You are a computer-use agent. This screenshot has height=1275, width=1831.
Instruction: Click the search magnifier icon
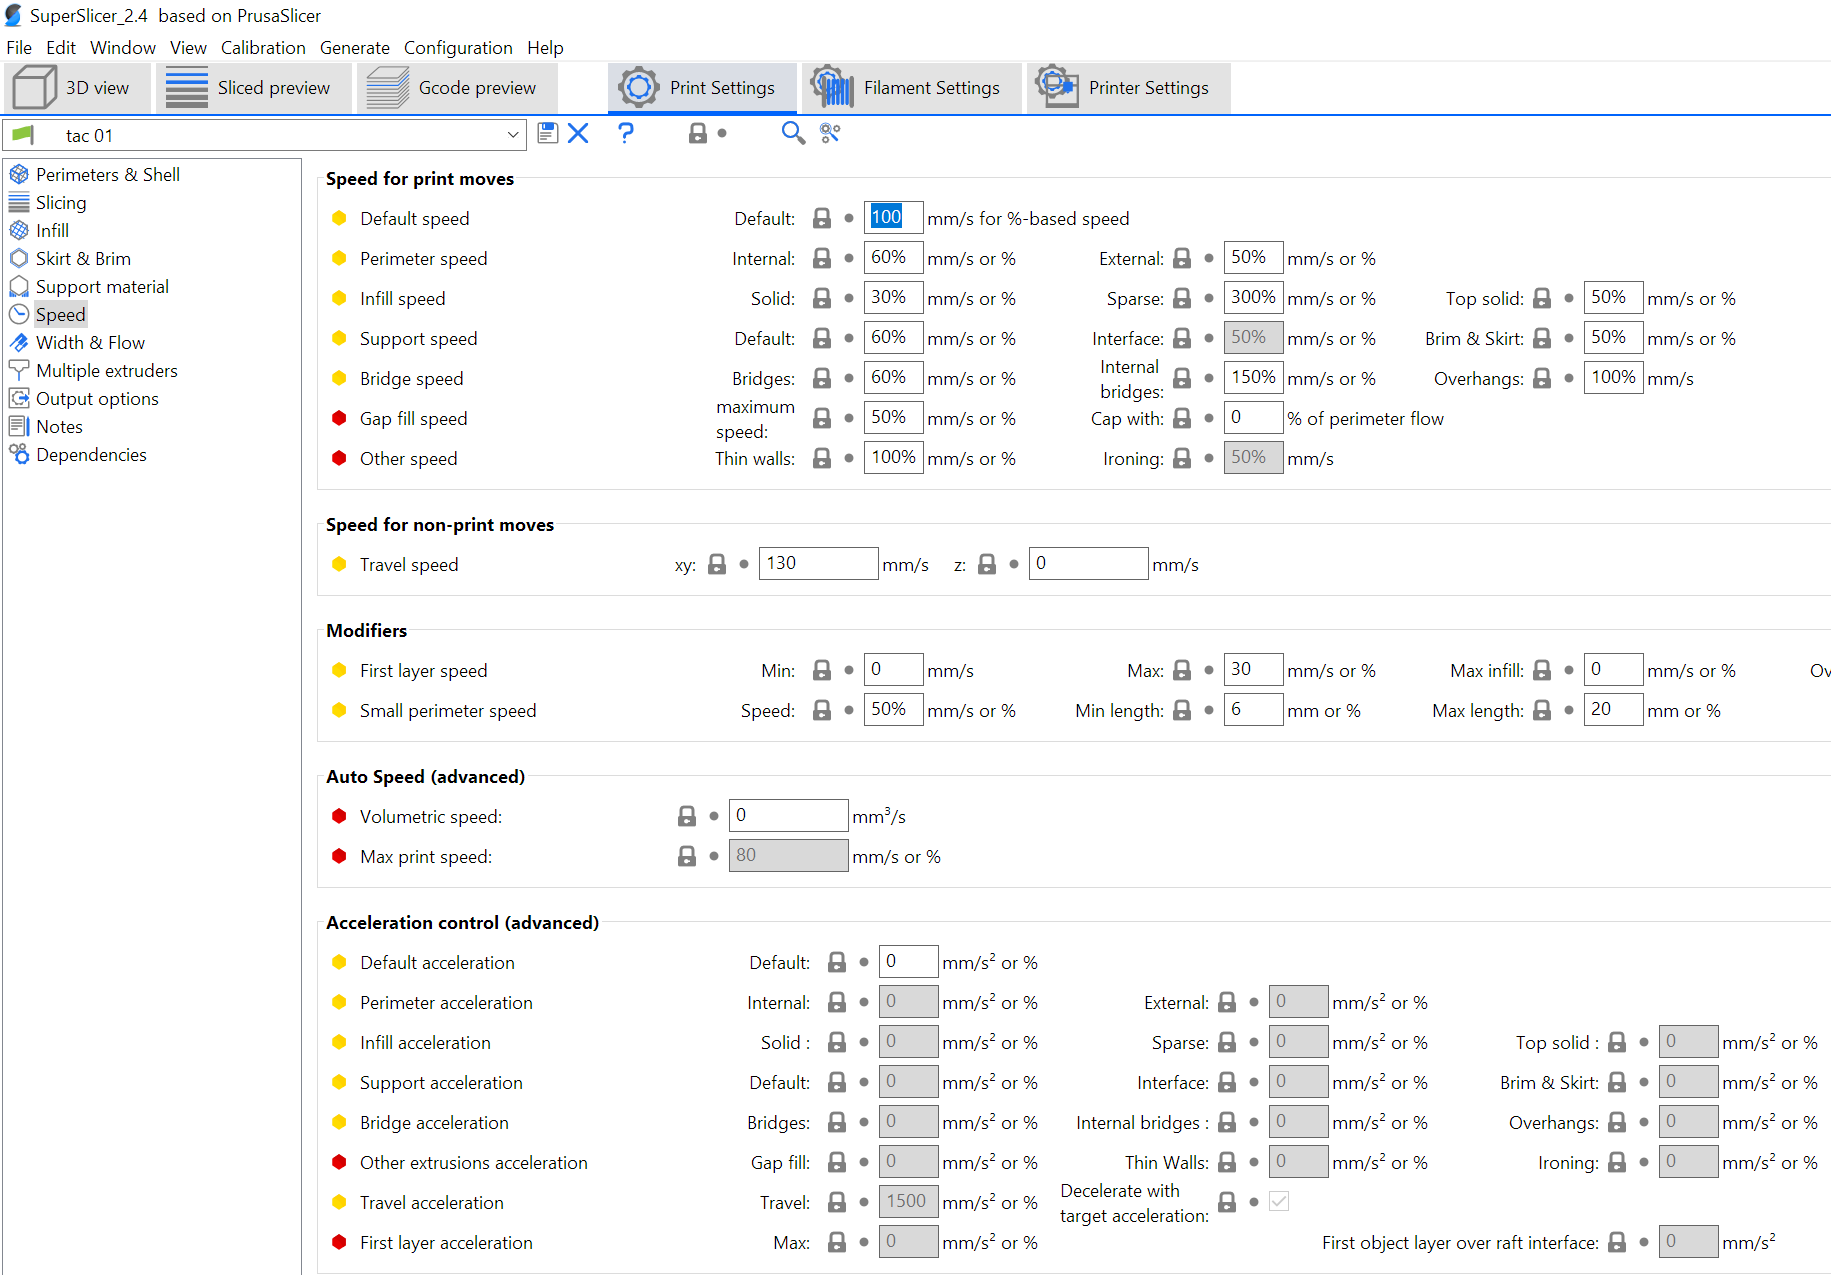click(793, 133)
